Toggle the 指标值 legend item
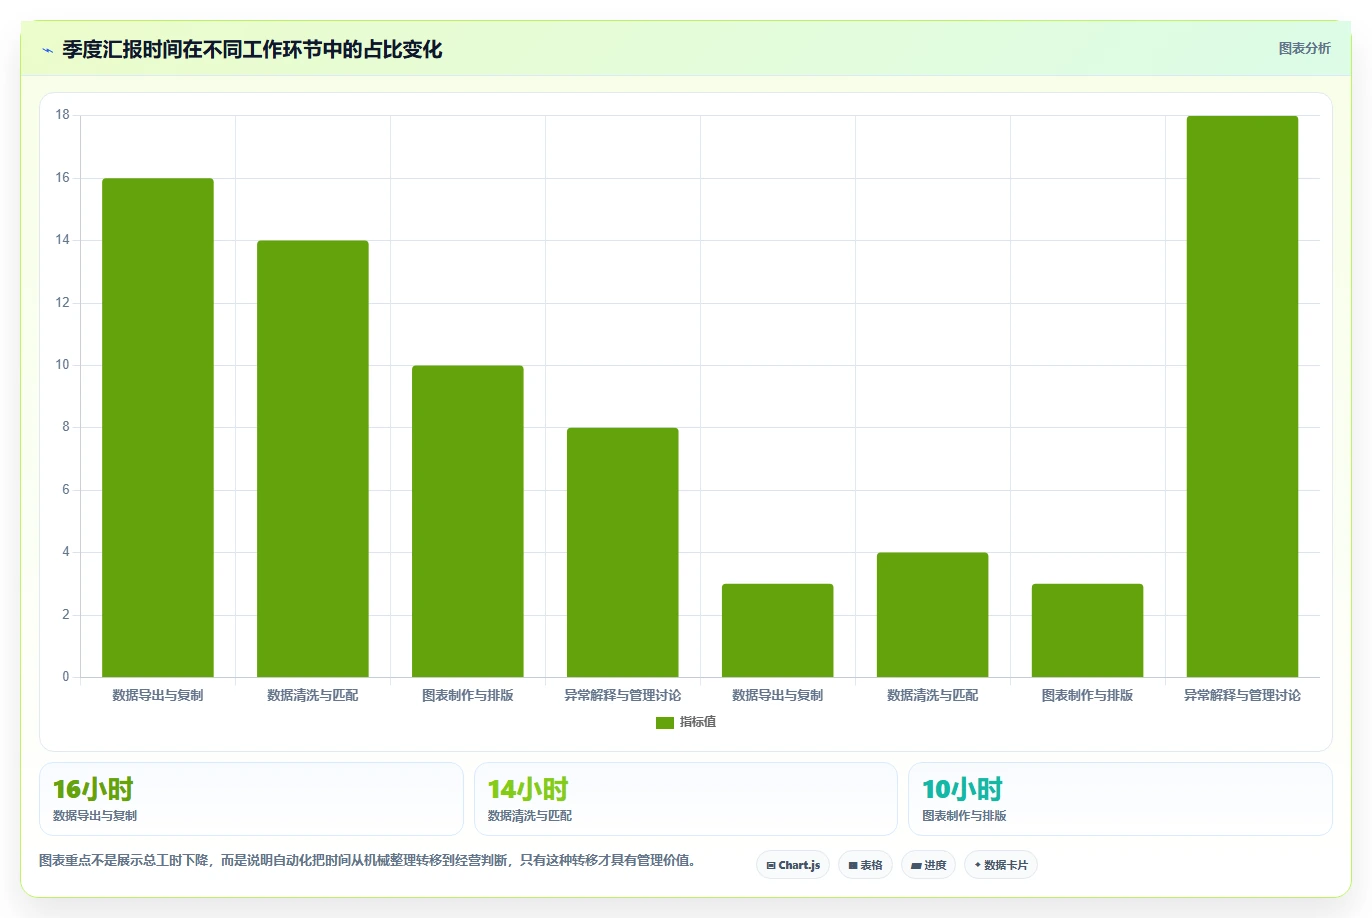The image size is (1372, 918). tap(686, 722)
